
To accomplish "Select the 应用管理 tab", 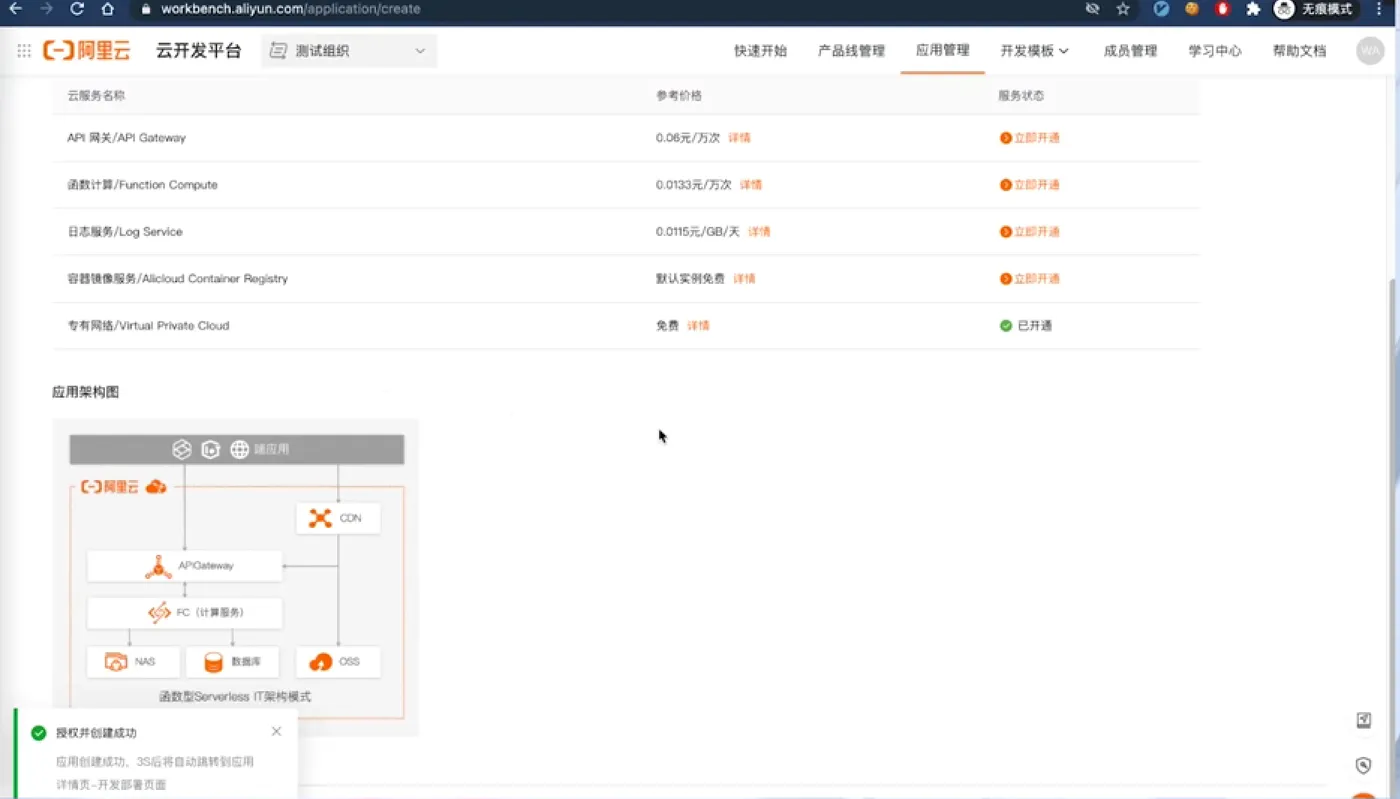I will coord(943,50).
